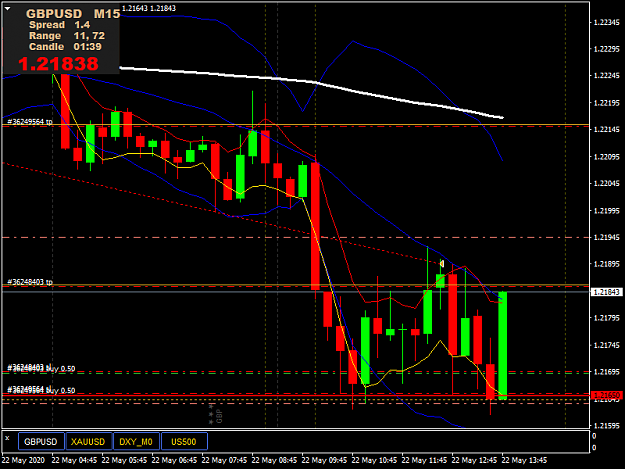This screenshot has height=469, width=625.
Task: Close the symbol switcher panel x
Action: coord(7,438)
